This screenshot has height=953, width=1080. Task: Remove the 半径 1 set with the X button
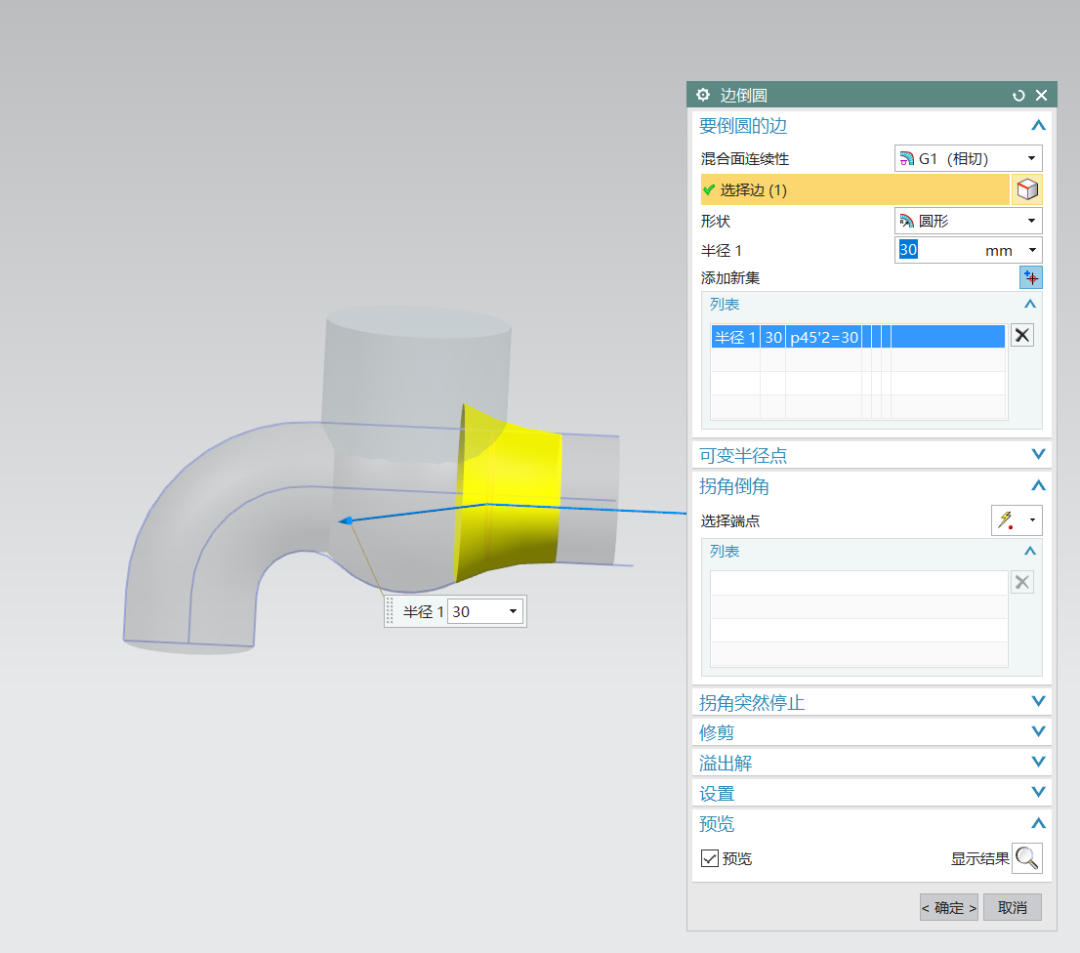point(1022,335)
